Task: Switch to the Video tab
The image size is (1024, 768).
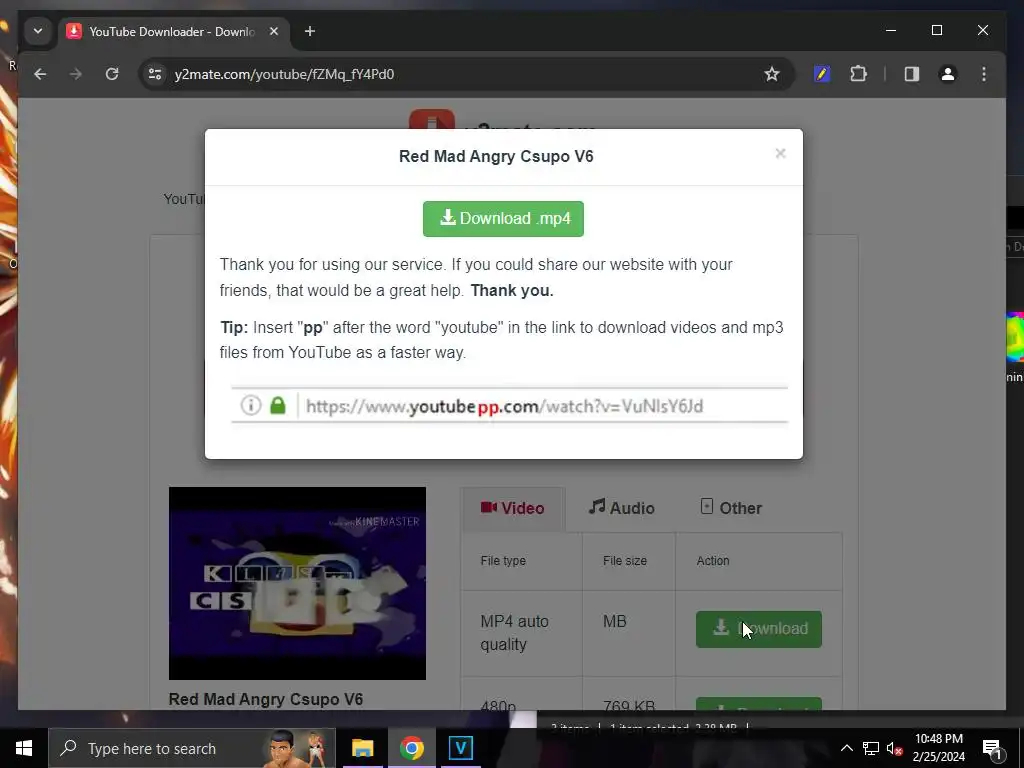Action: [513, 508]
